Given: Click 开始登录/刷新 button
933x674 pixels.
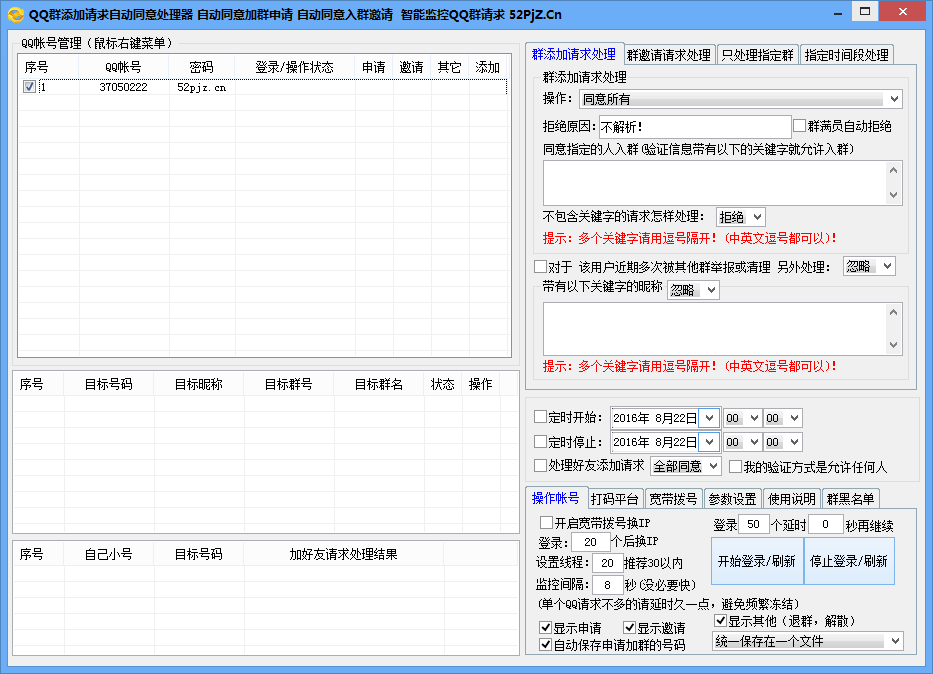Looking at the screenshot, I should (757, 561).
